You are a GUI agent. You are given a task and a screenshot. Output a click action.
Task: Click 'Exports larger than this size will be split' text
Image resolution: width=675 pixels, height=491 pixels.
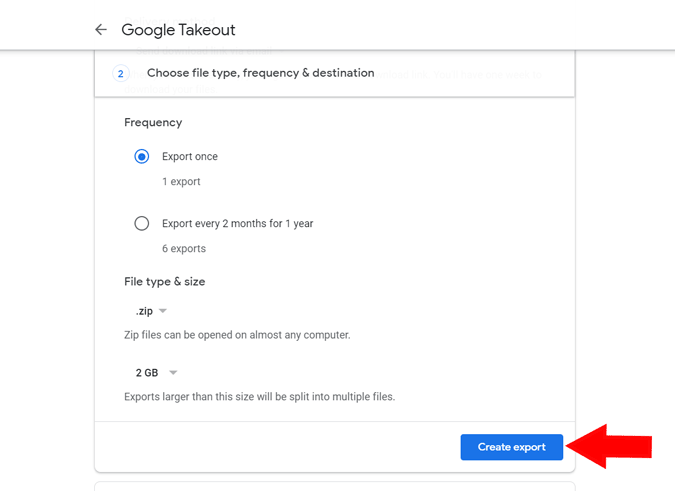(x=260, y=396)
